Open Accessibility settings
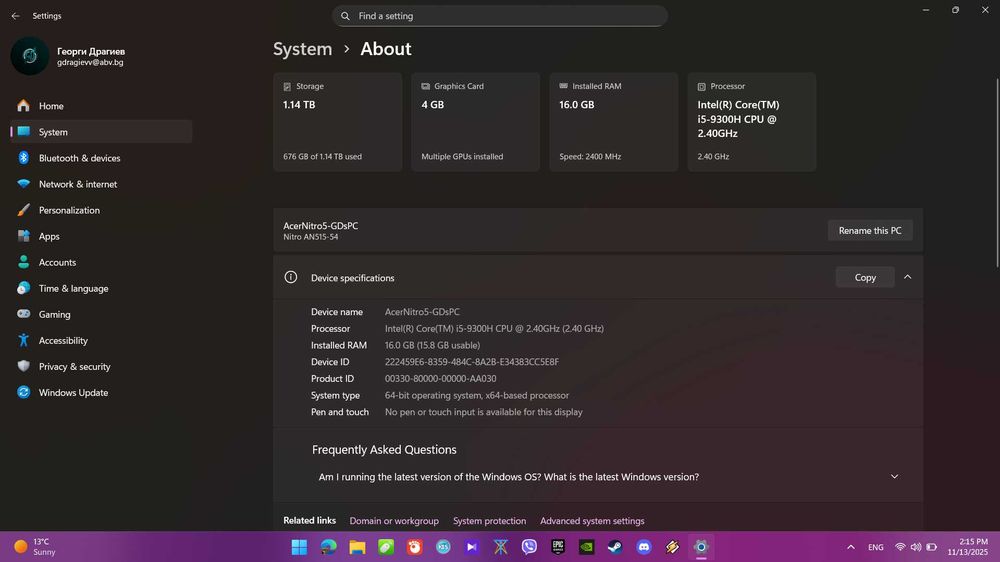Screen dimensions: 1000x562 pos(101,341)
